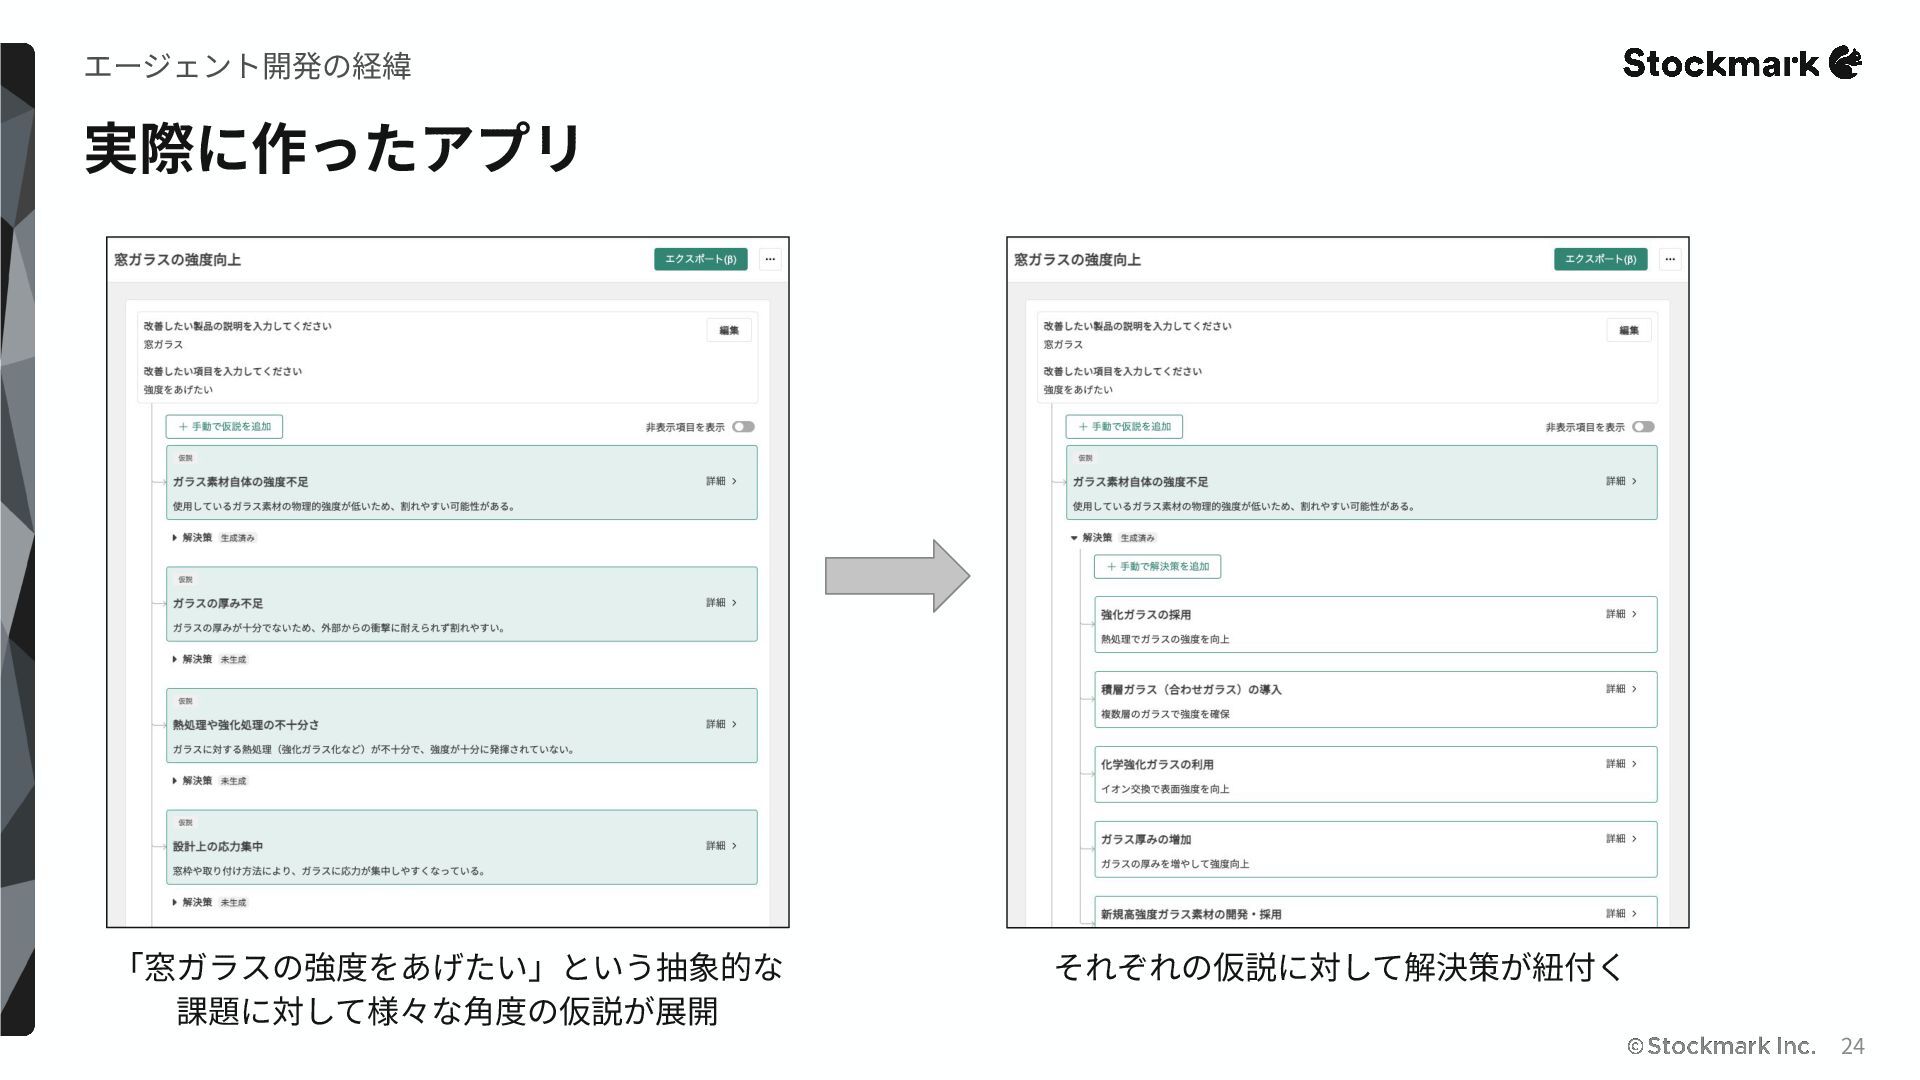The image size is (1920, 1080).
Task: Expand 解決策 under 設計上の応力集中
Action: pyautogui.click(x=175, y=902)
